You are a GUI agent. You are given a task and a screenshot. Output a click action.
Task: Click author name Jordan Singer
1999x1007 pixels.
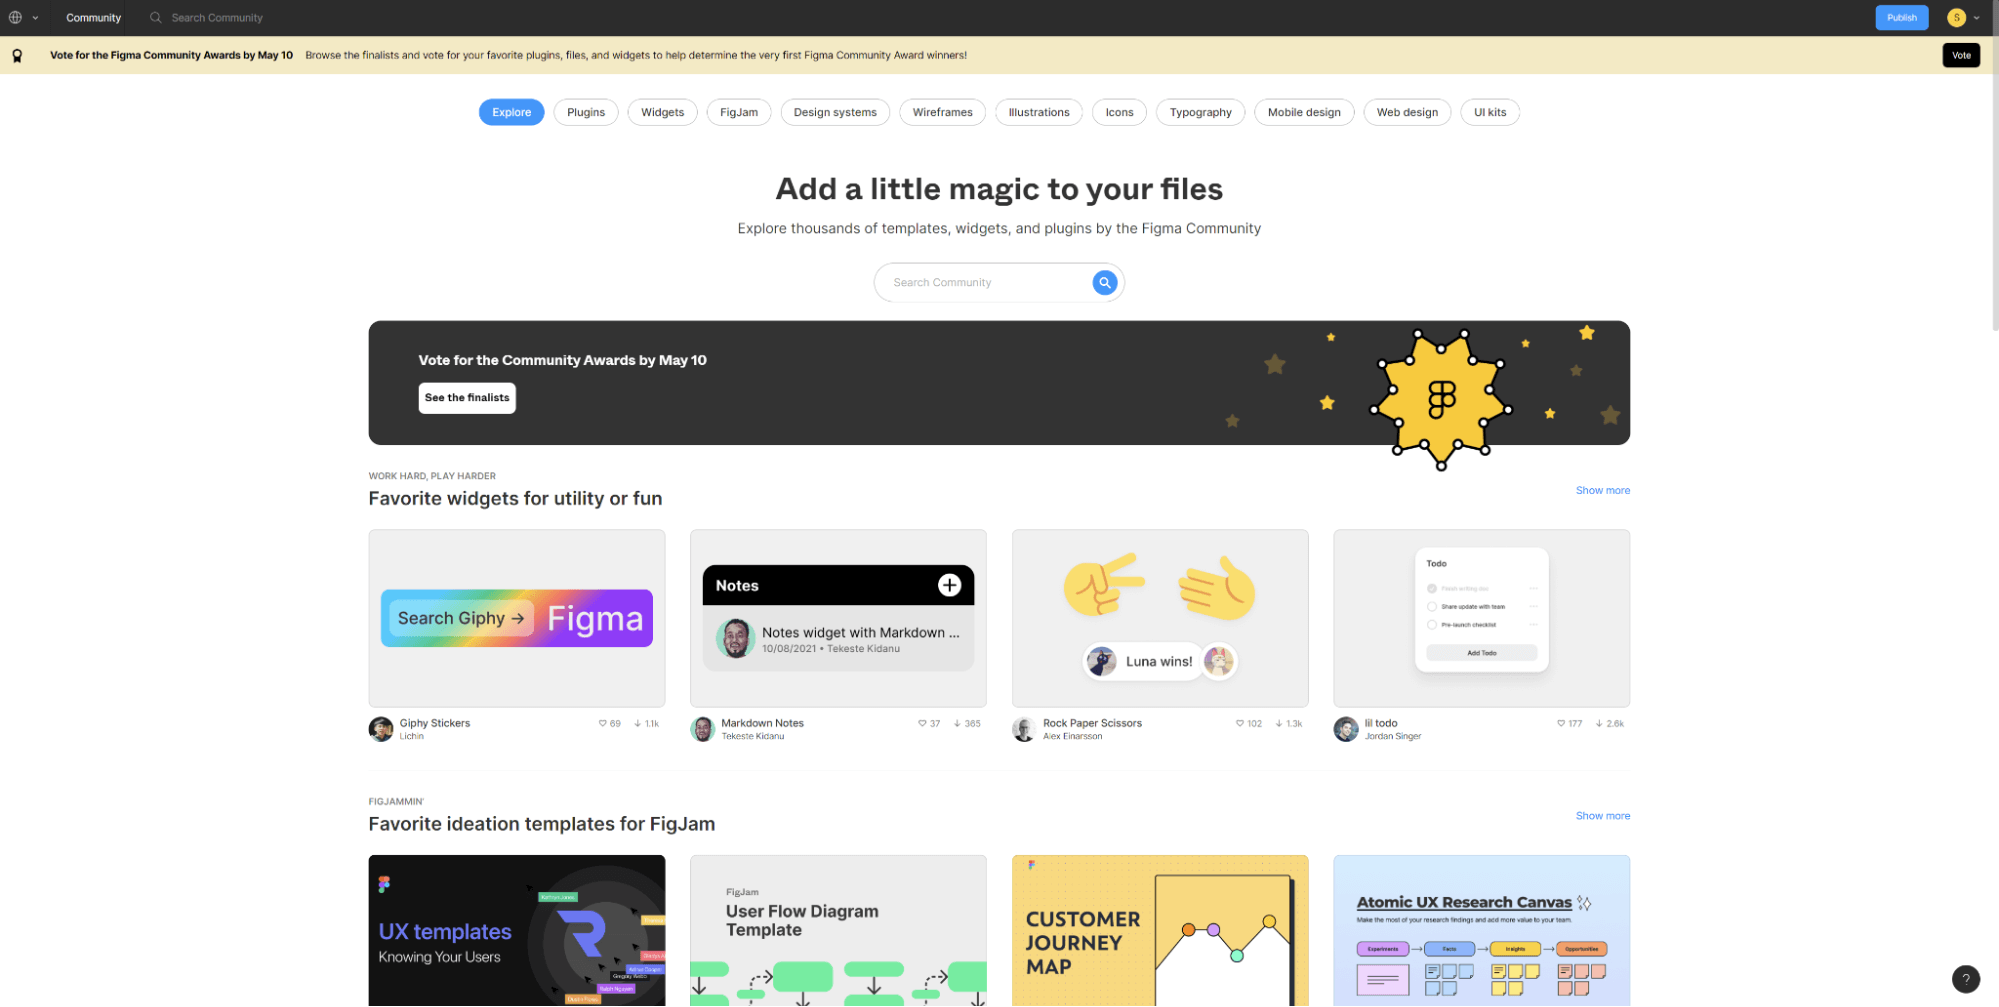(1392, 736)
